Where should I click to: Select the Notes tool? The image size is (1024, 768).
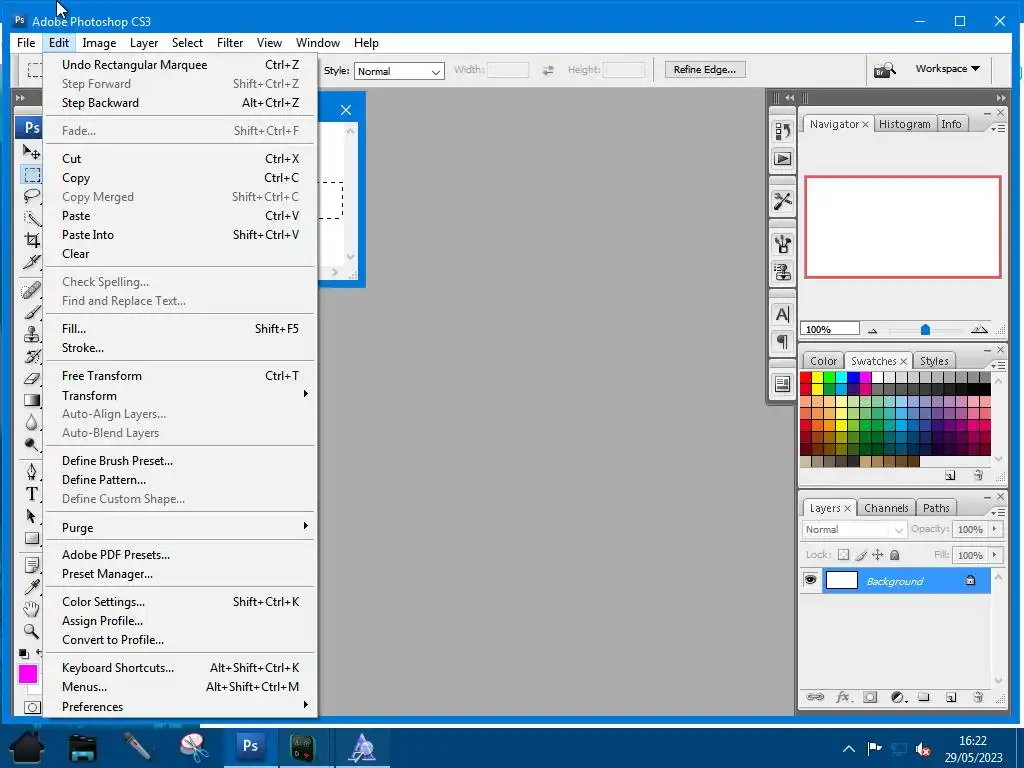(31, 565)
